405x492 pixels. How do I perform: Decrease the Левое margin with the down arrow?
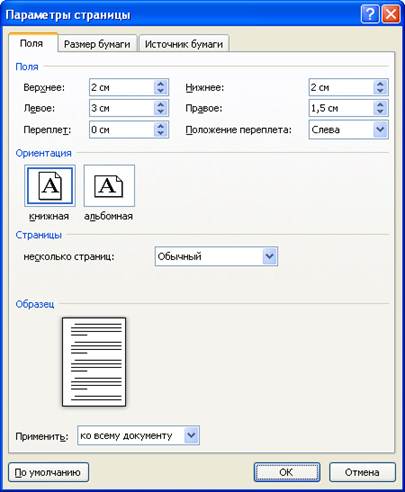pos(161,112)
